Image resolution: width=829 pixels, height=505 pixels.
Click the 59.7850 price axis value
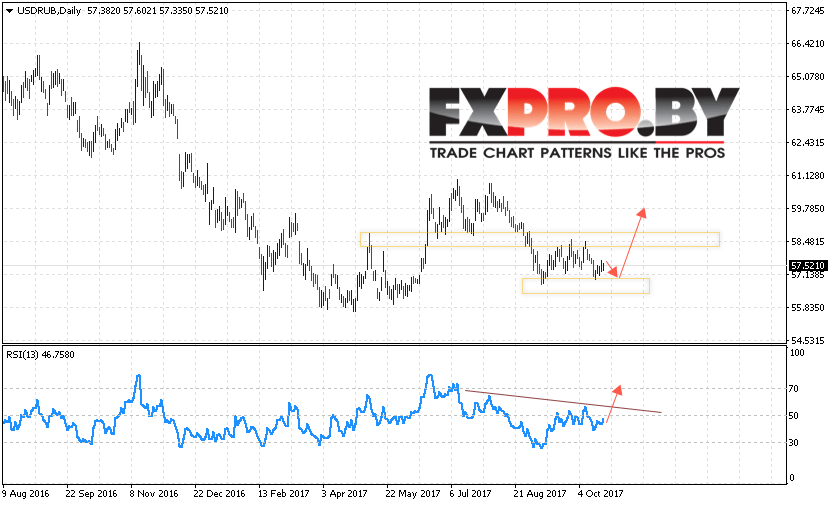click(x=807, y=208)
